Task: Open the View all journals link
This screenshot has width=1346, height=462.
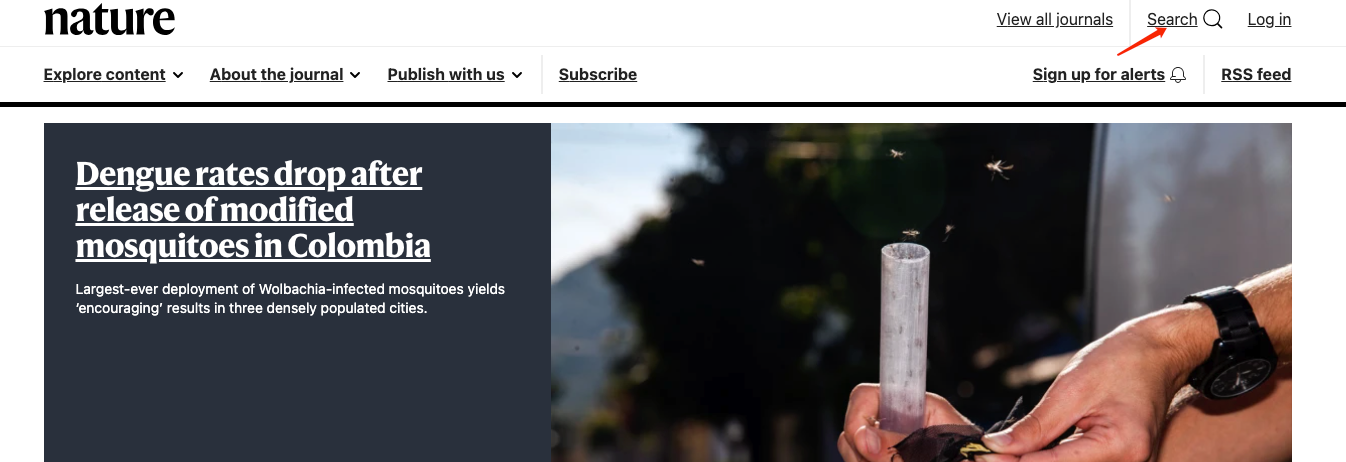Action: 1055,19
